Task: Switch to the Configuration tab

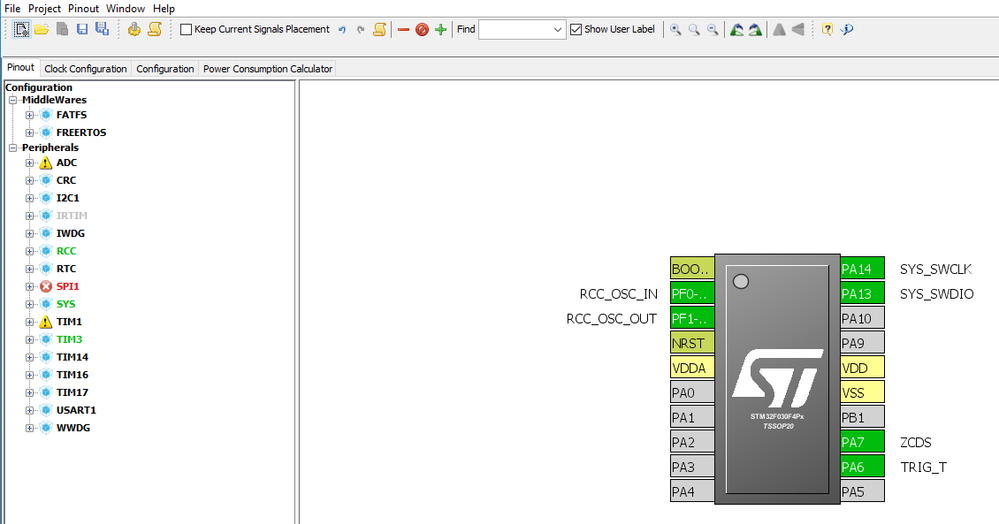Action: click(165, 69)
